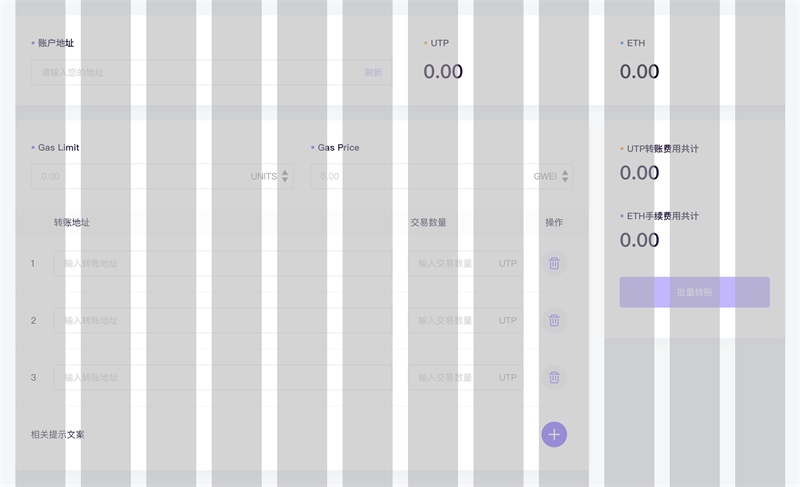Focus the Gas Limit input field
Viewport: 800px width, 487px height.
(x=162, y=176)
